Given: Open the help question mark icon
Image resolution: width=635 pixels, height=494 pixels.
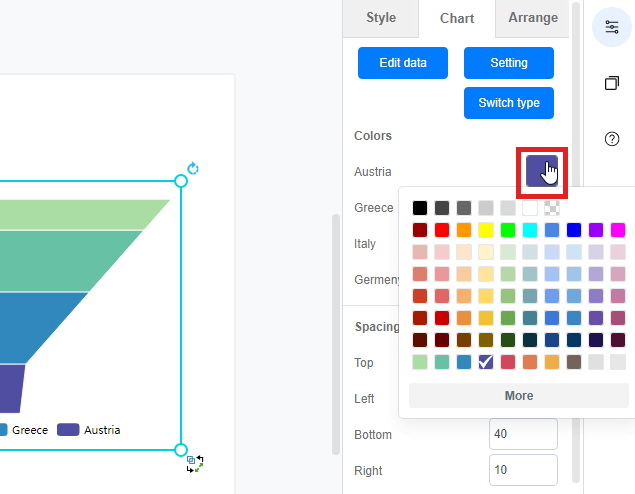Looking at the screenshot, I should click(x=612, y=139).
